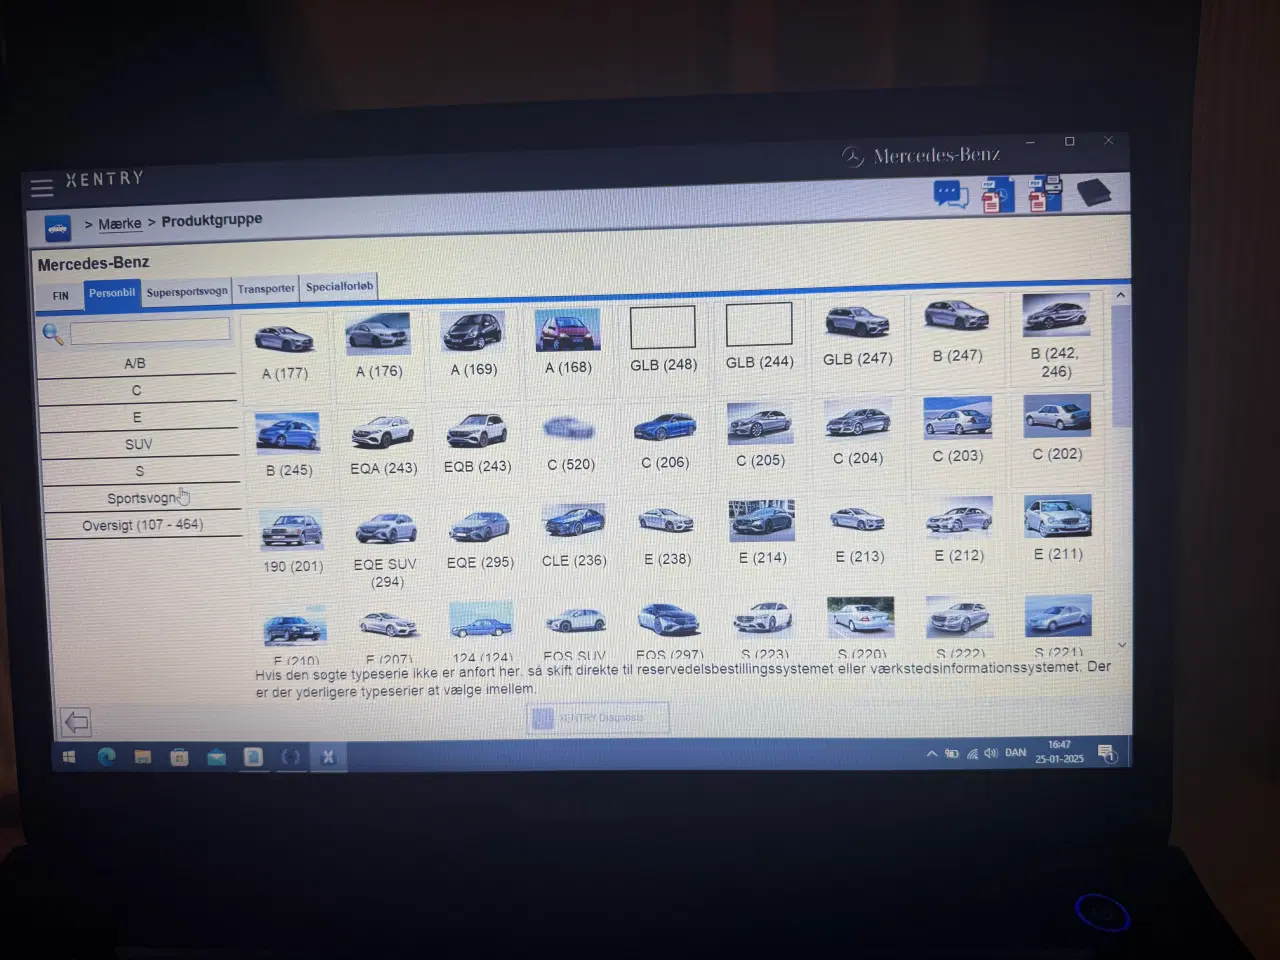Screen dimensions: 1280x960
Task: Launch Microsoft Edge from taskbar
Action: [x=106, y=757]
